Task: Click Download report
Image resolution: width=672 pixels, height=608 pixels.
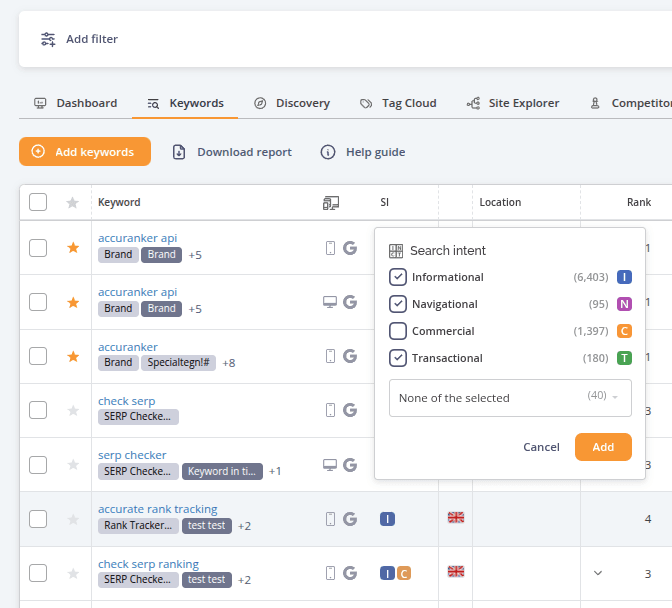Action: [x=232, y=152]
